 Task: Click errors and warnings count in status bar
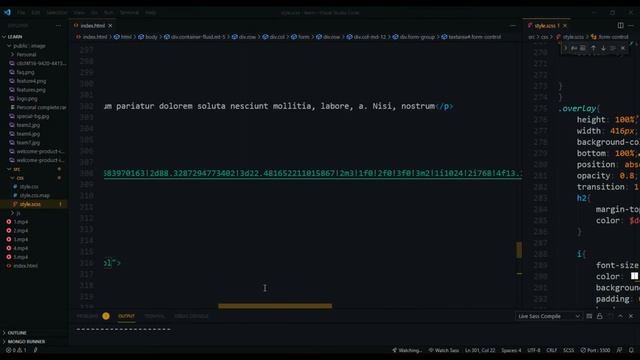16,350
